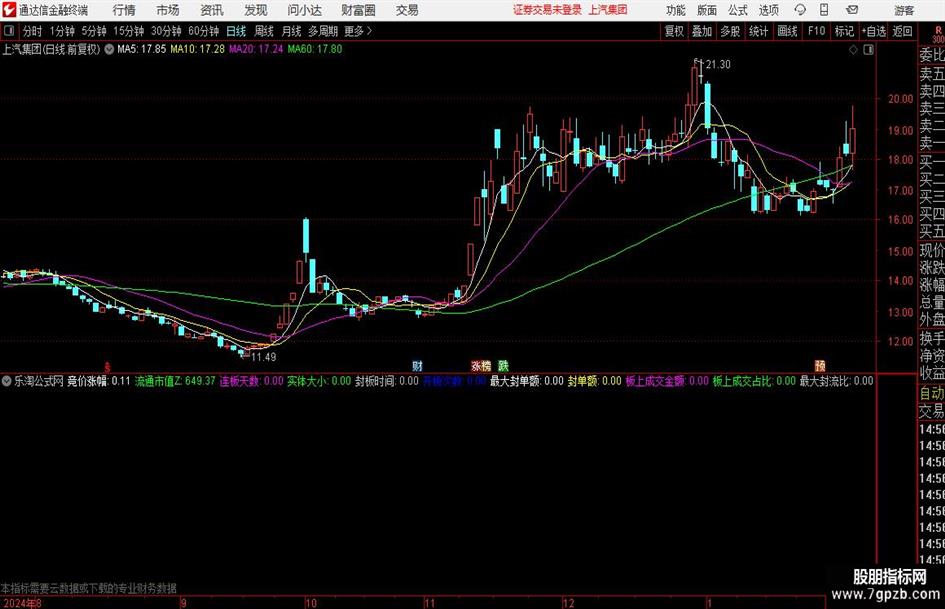
Task: Open the mail messages icon
Action: 852,10
